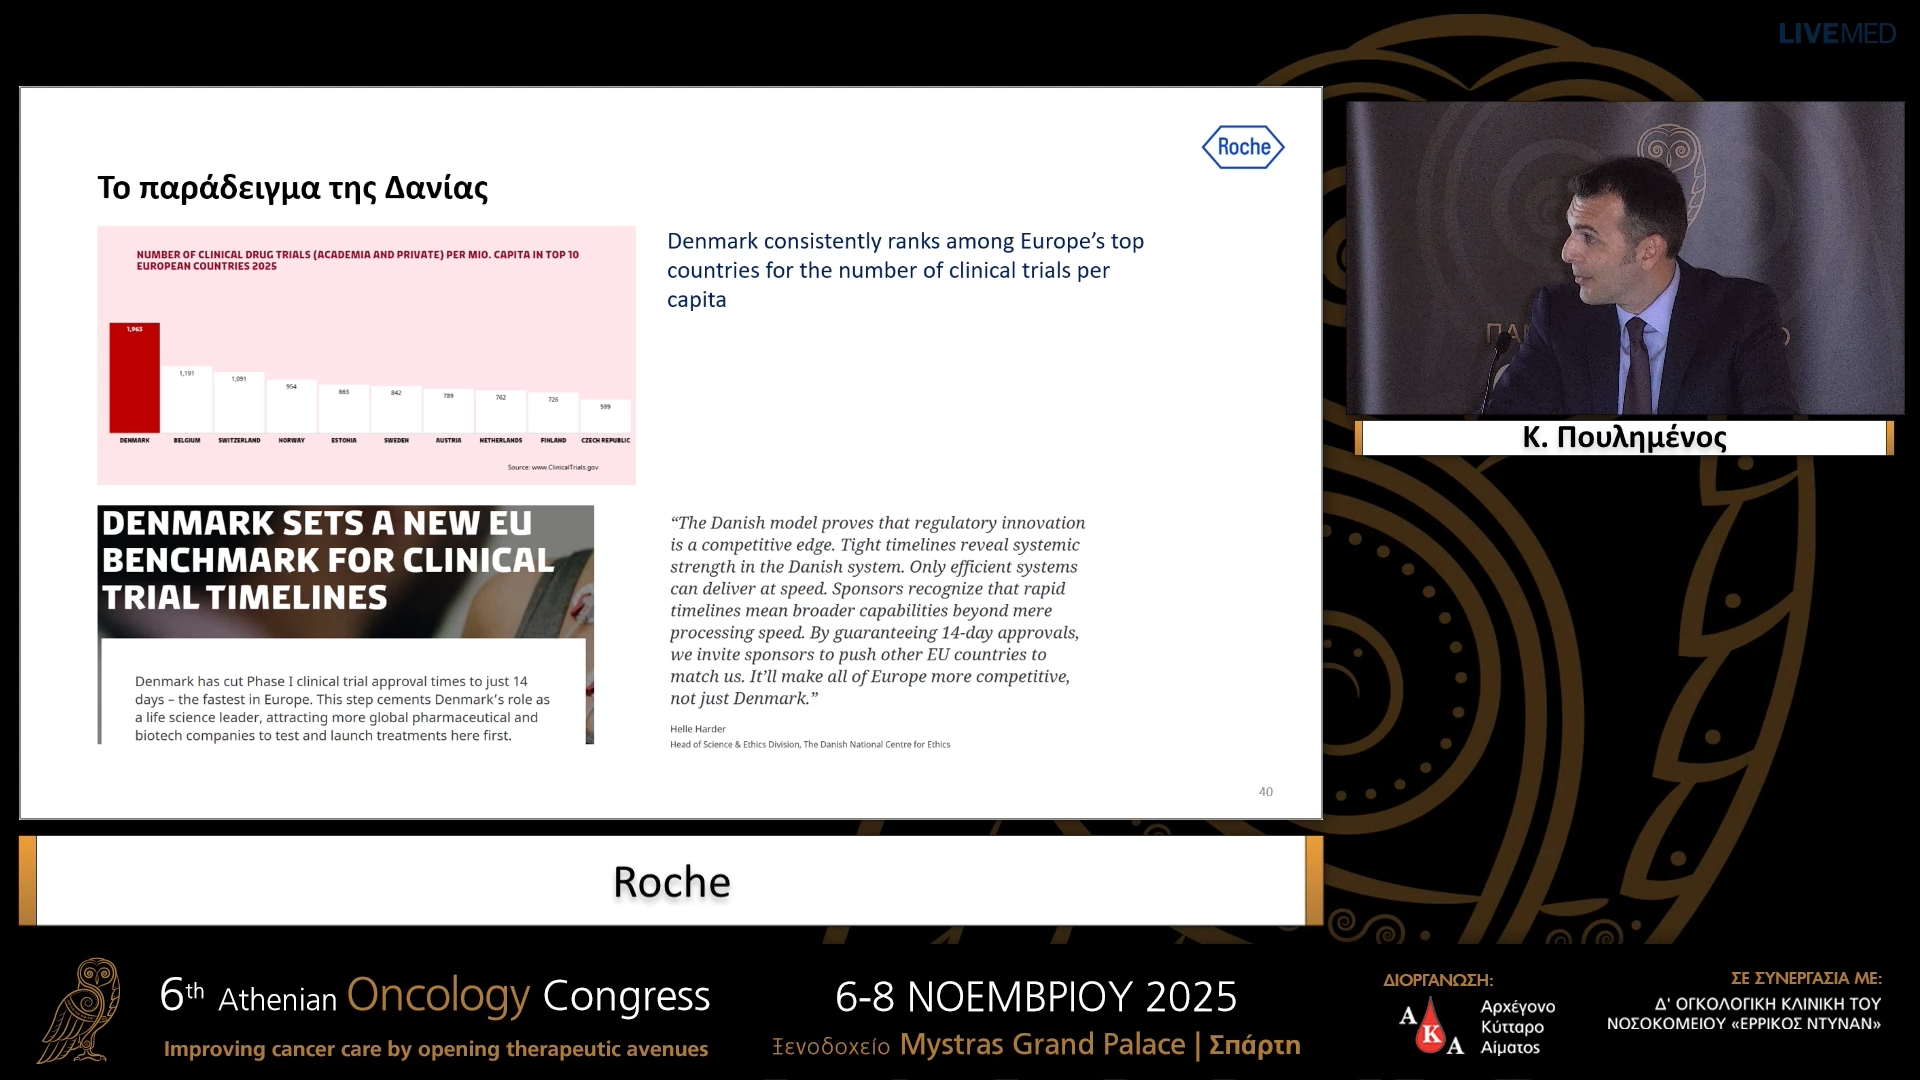The image size is (1920, 1080).
Task: Click the owl emblem of the congress
Action: pyautogui.click(x=79, y=1010)
